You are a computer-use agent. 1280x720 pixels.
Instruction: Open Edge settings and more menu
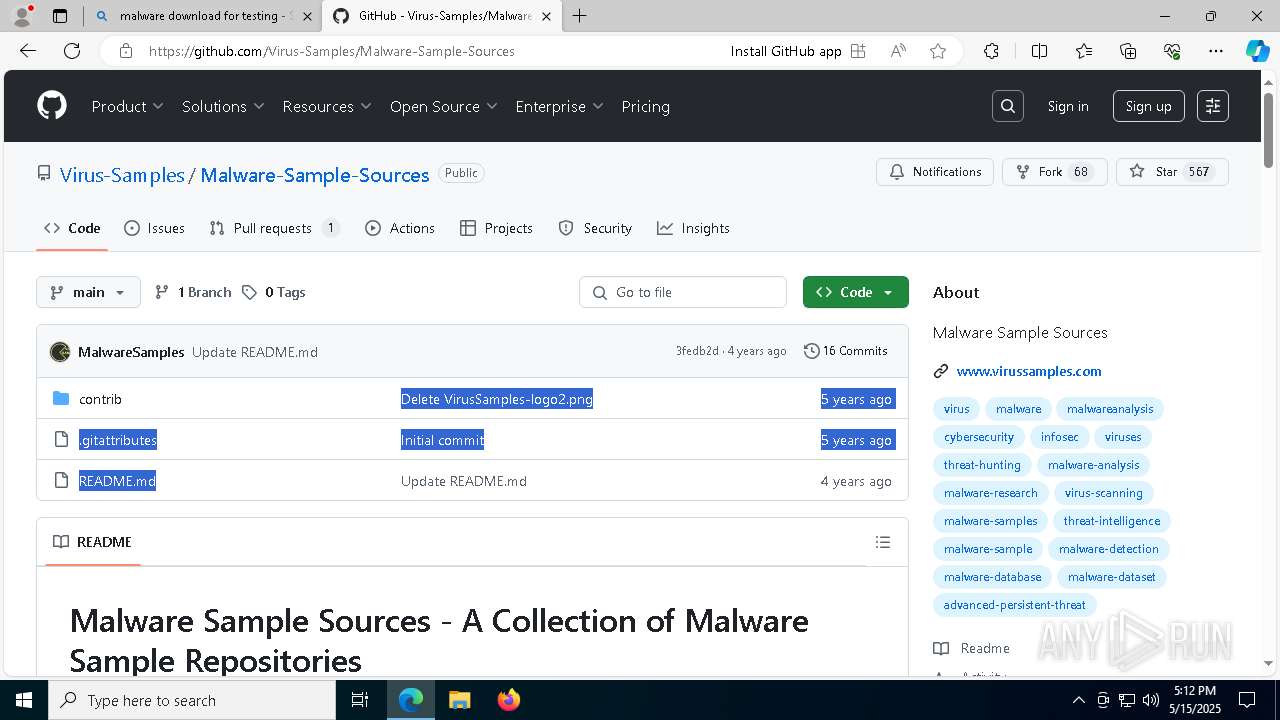point(1216,51)
